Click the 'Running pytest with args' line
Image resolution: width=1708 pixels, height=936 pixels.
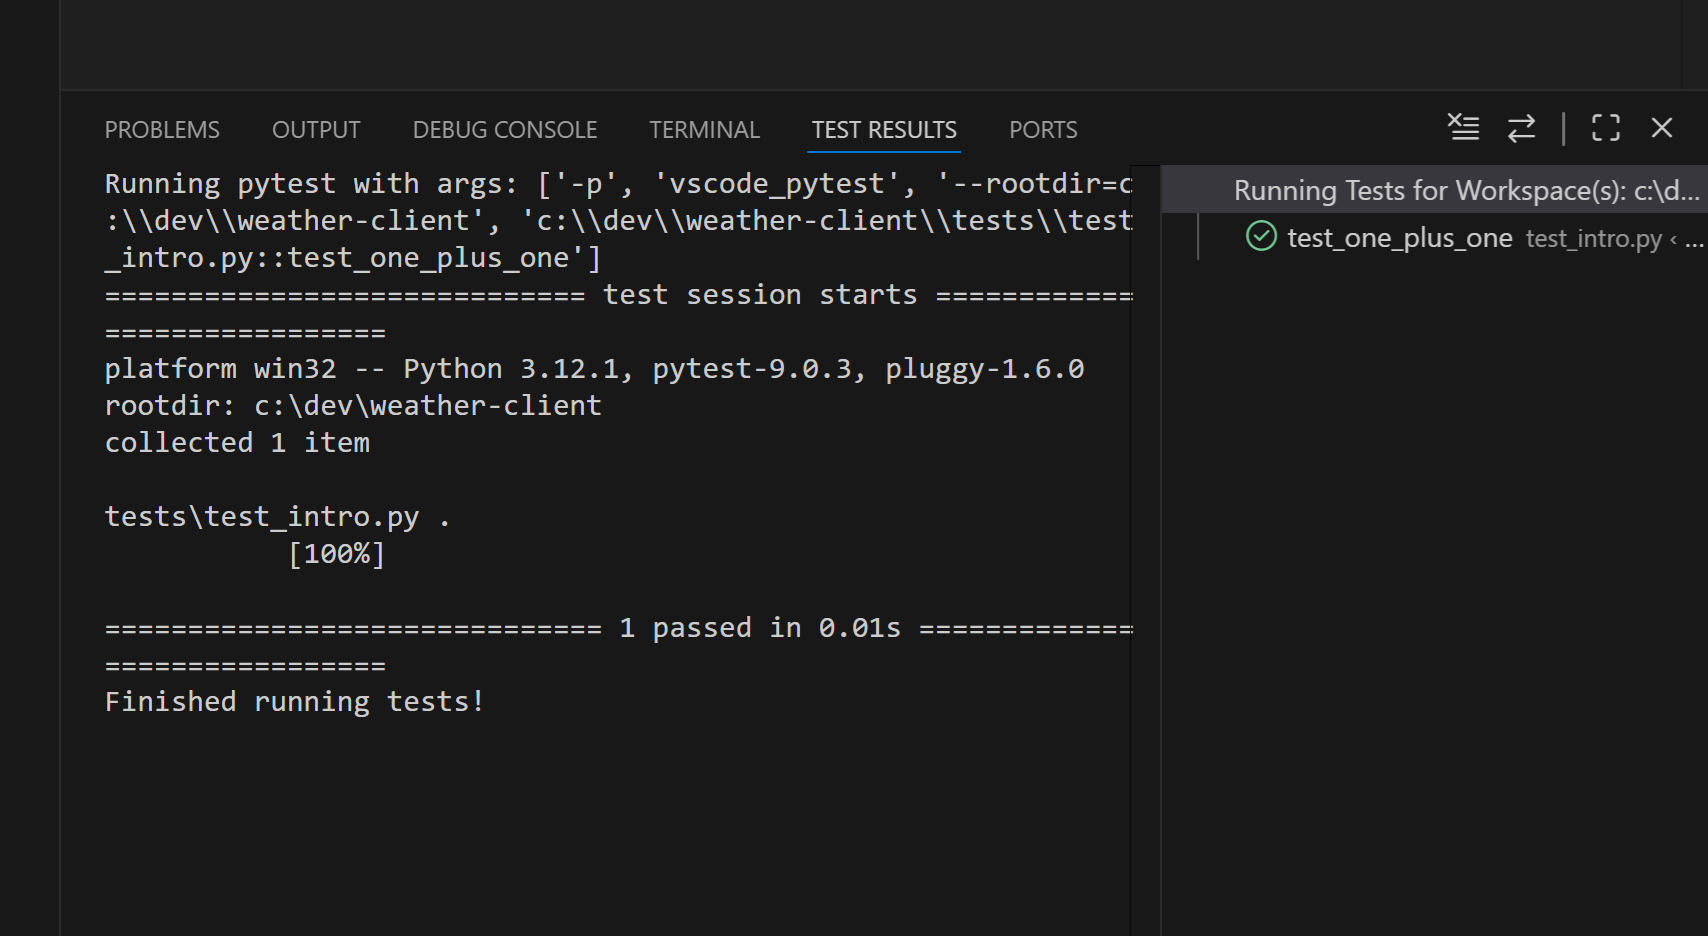coord(619,184)
